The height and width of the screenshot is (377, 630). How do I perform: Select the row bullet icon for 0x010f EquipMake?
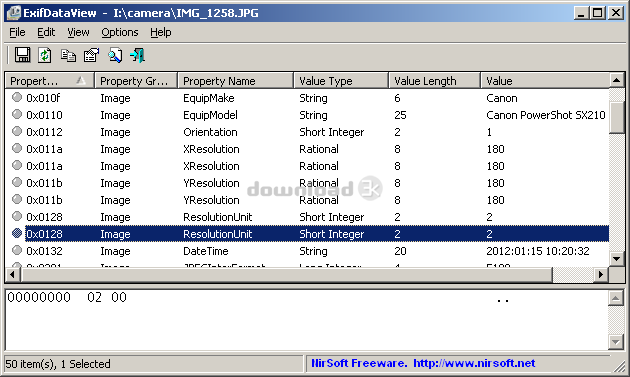pyautogui.click(x=17, y=97)
